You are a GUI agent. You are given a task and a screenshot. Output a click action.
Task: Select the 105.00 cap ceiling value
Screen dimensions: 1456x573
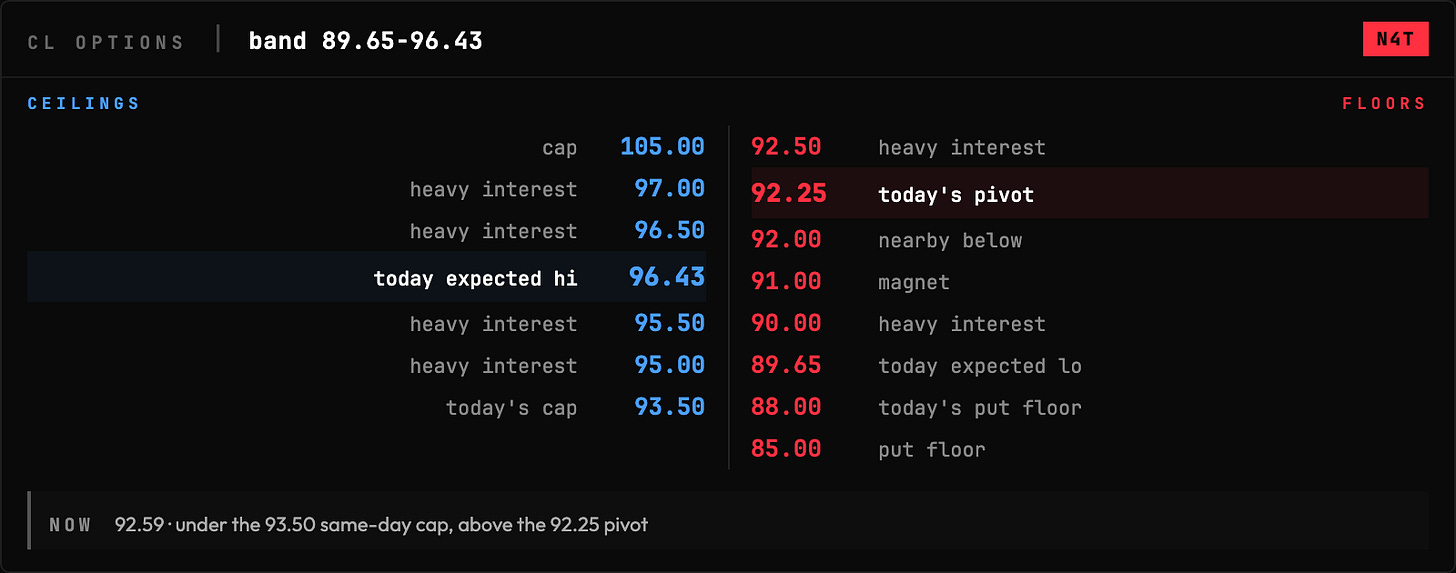(662, 147)
